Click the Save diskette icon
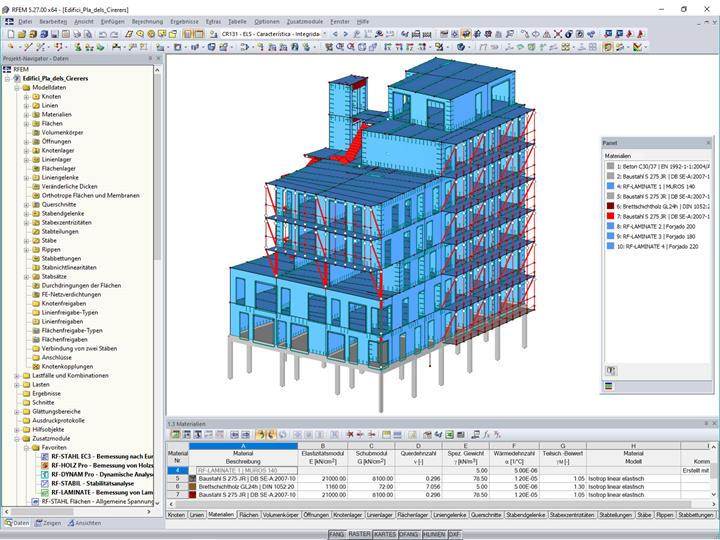 pyautogui.click(x=55, y=34)
